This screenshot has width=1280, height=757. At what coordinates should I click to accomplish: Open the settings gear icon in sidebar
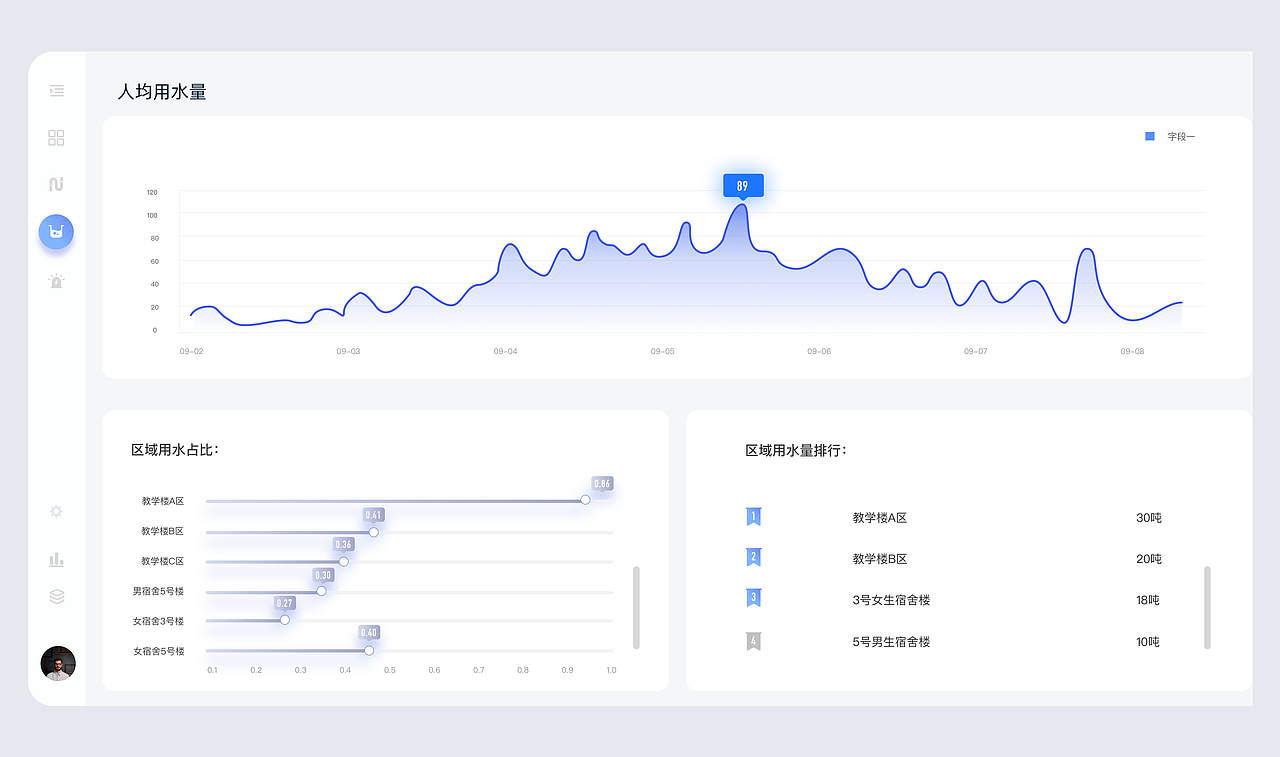tap(56, 511)
